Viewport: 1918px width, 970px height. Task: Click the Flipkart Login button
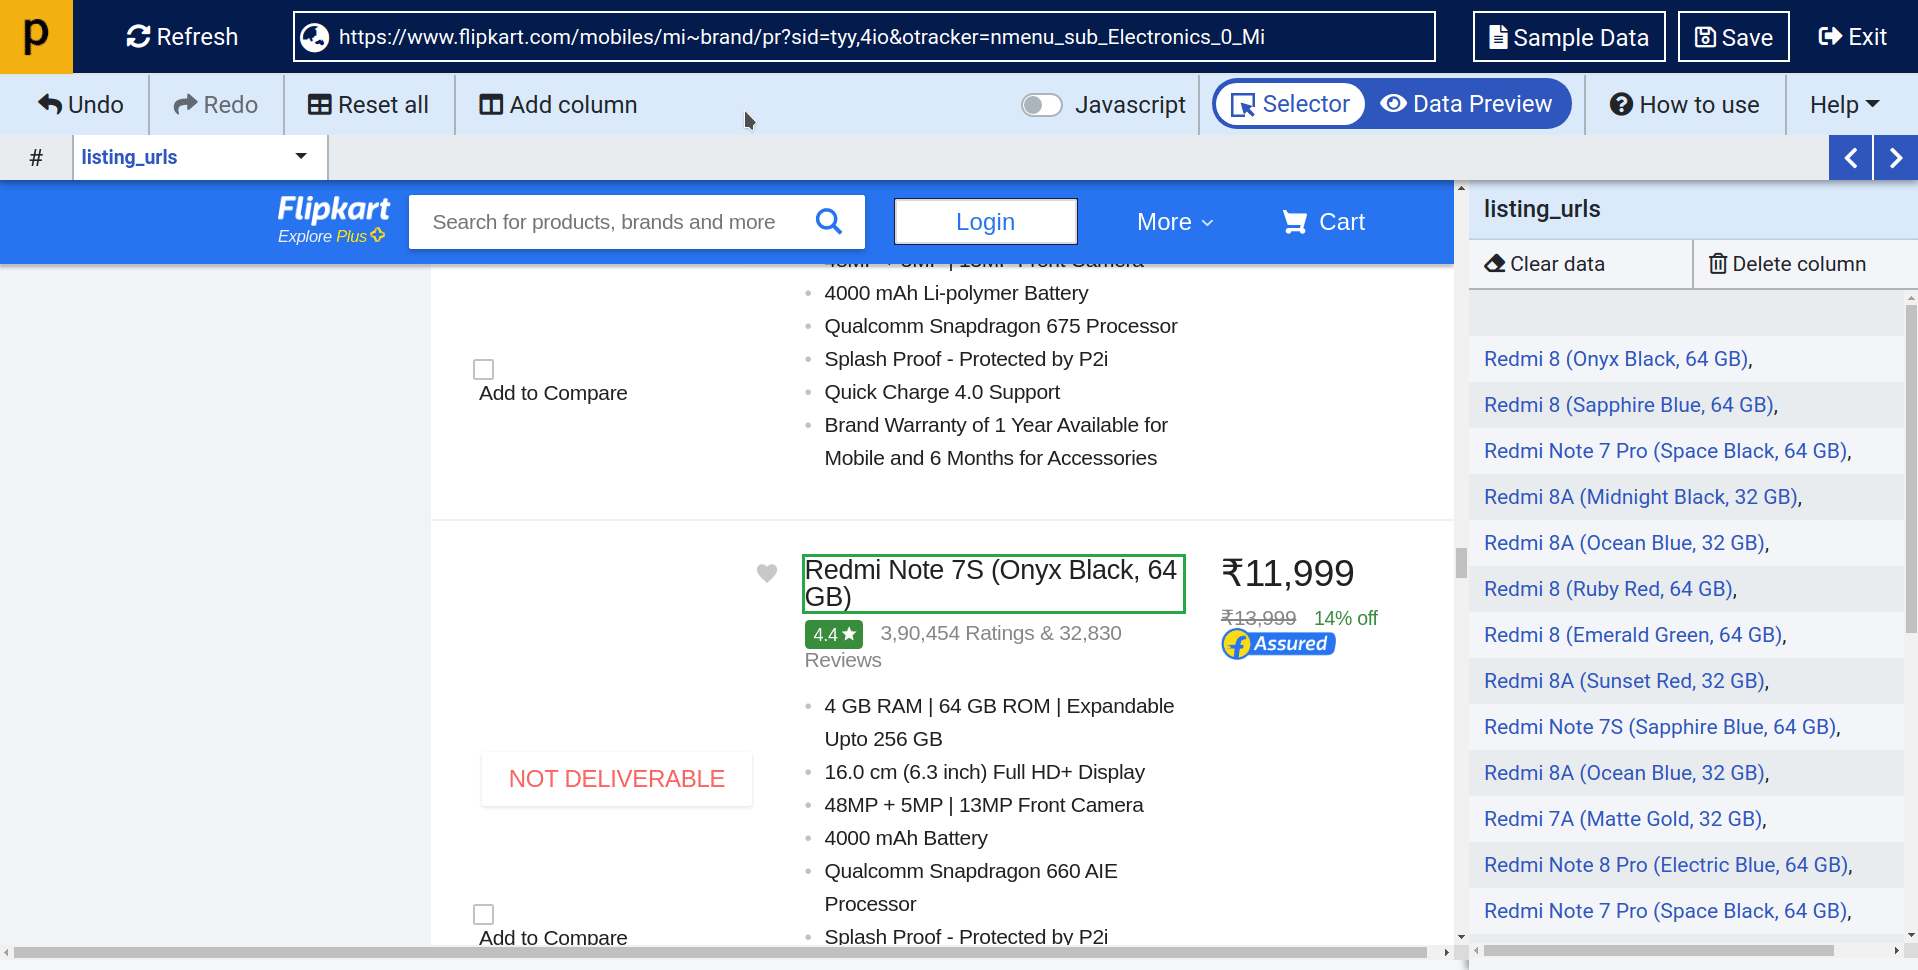[985, 221]
